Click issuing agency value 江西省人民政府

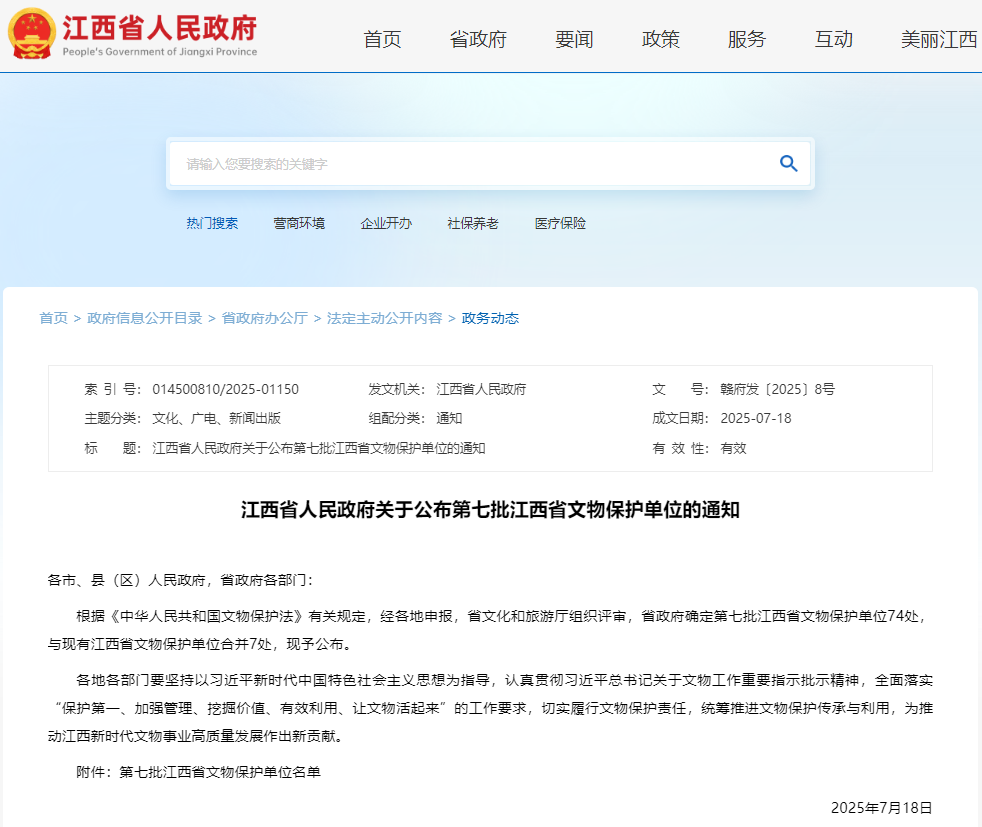(481, 389)
